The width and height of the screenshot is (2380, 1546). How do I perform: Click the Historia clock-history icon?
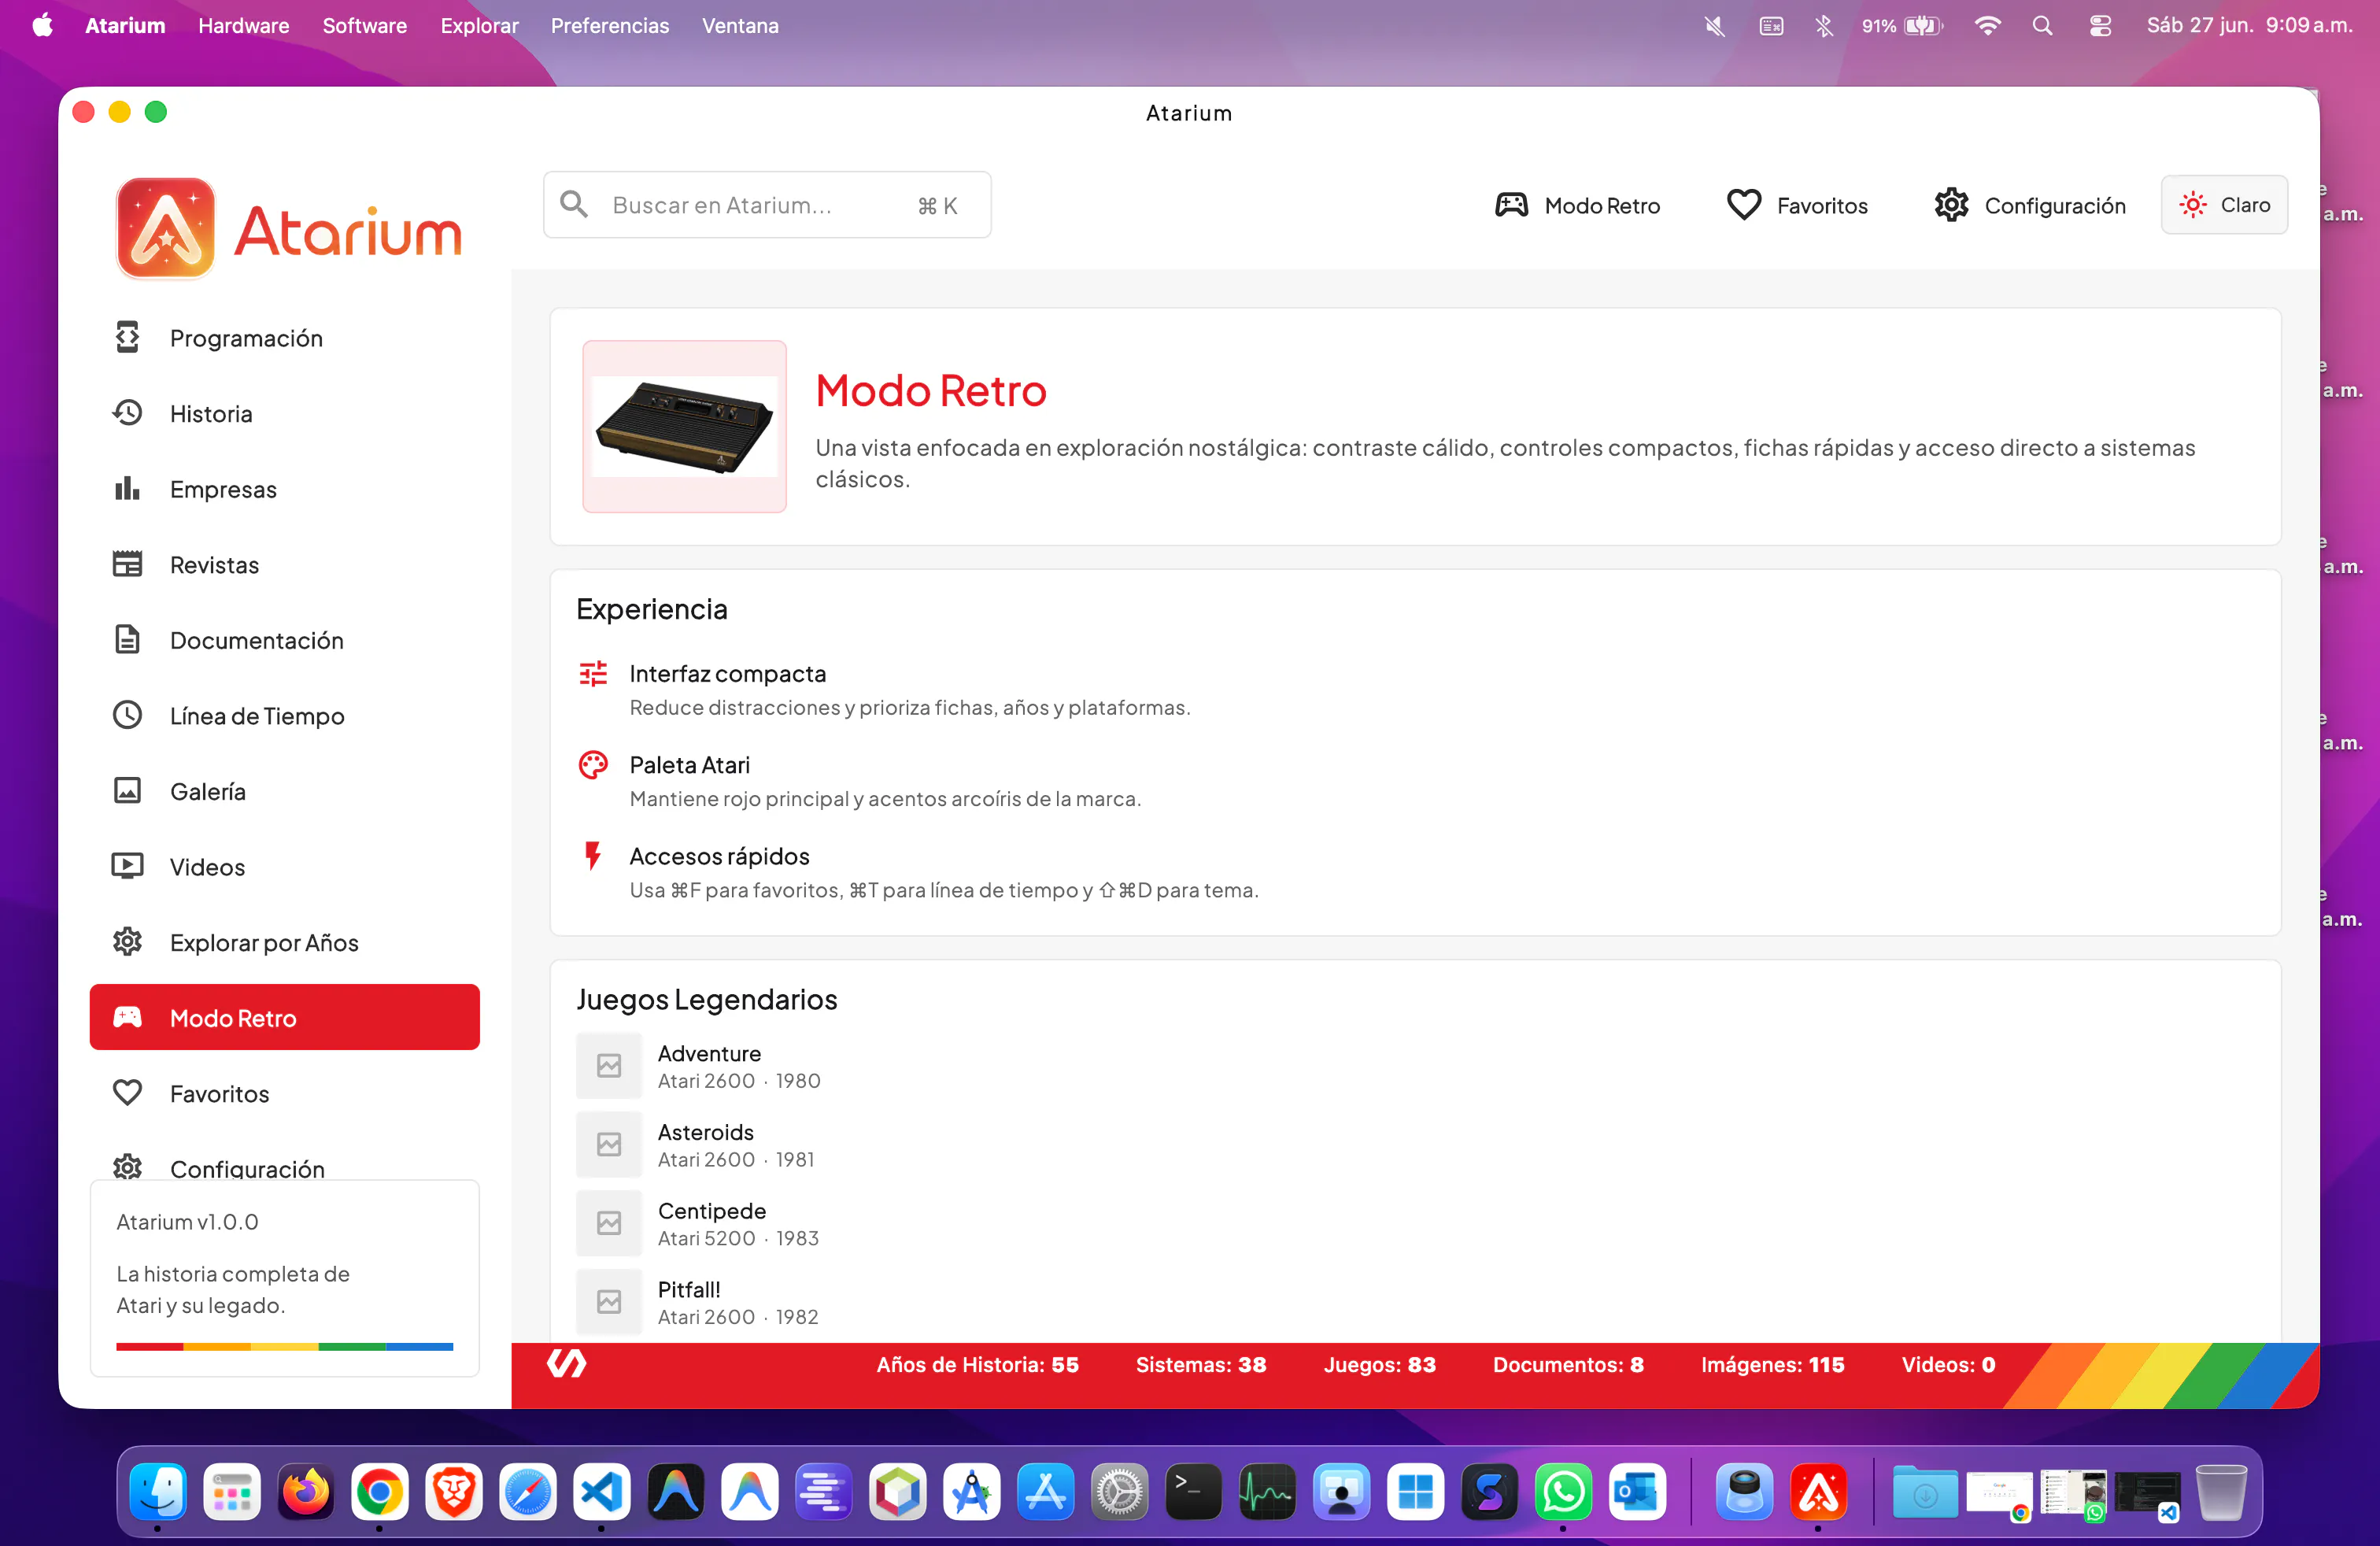tap(127, 413)
